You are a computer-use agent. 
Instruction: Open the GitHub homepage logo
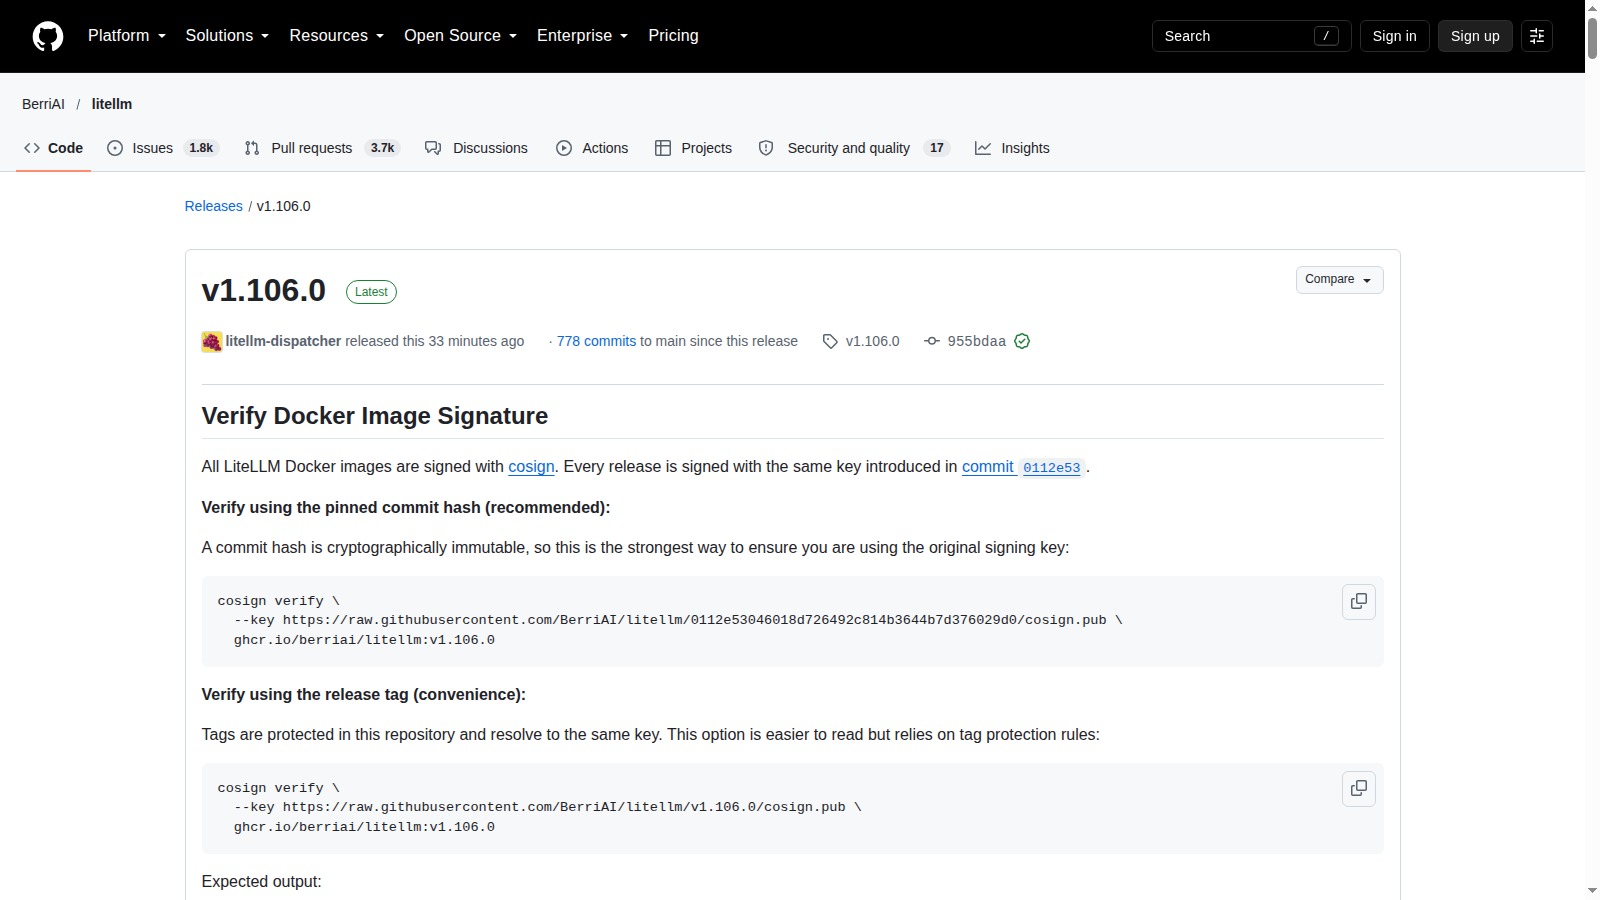point(48,36)
